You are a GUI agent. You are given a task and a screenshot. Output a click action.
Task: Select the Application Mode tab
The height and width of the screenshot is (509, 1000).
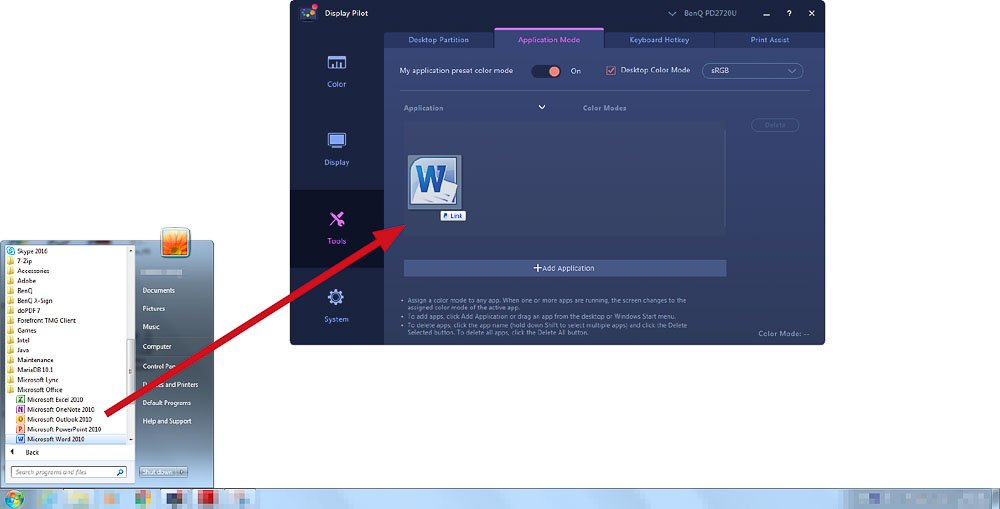[548, 39]
